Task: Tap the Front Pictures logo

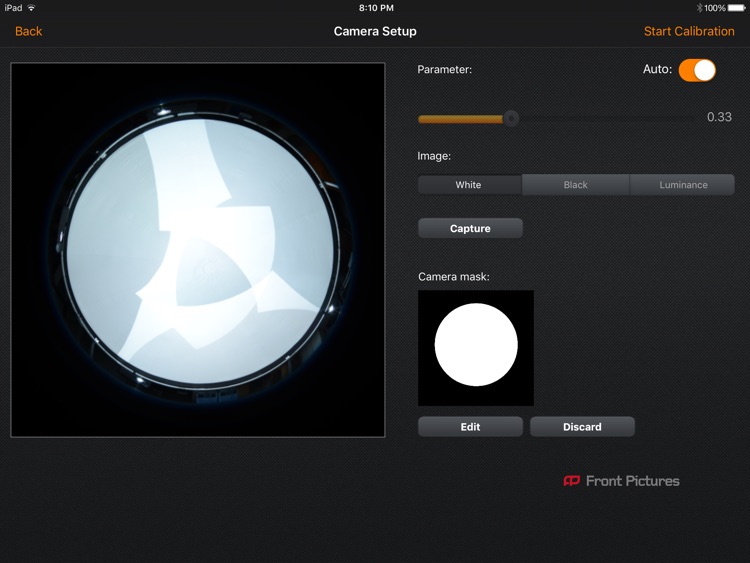Action: [x=621, y=481]
